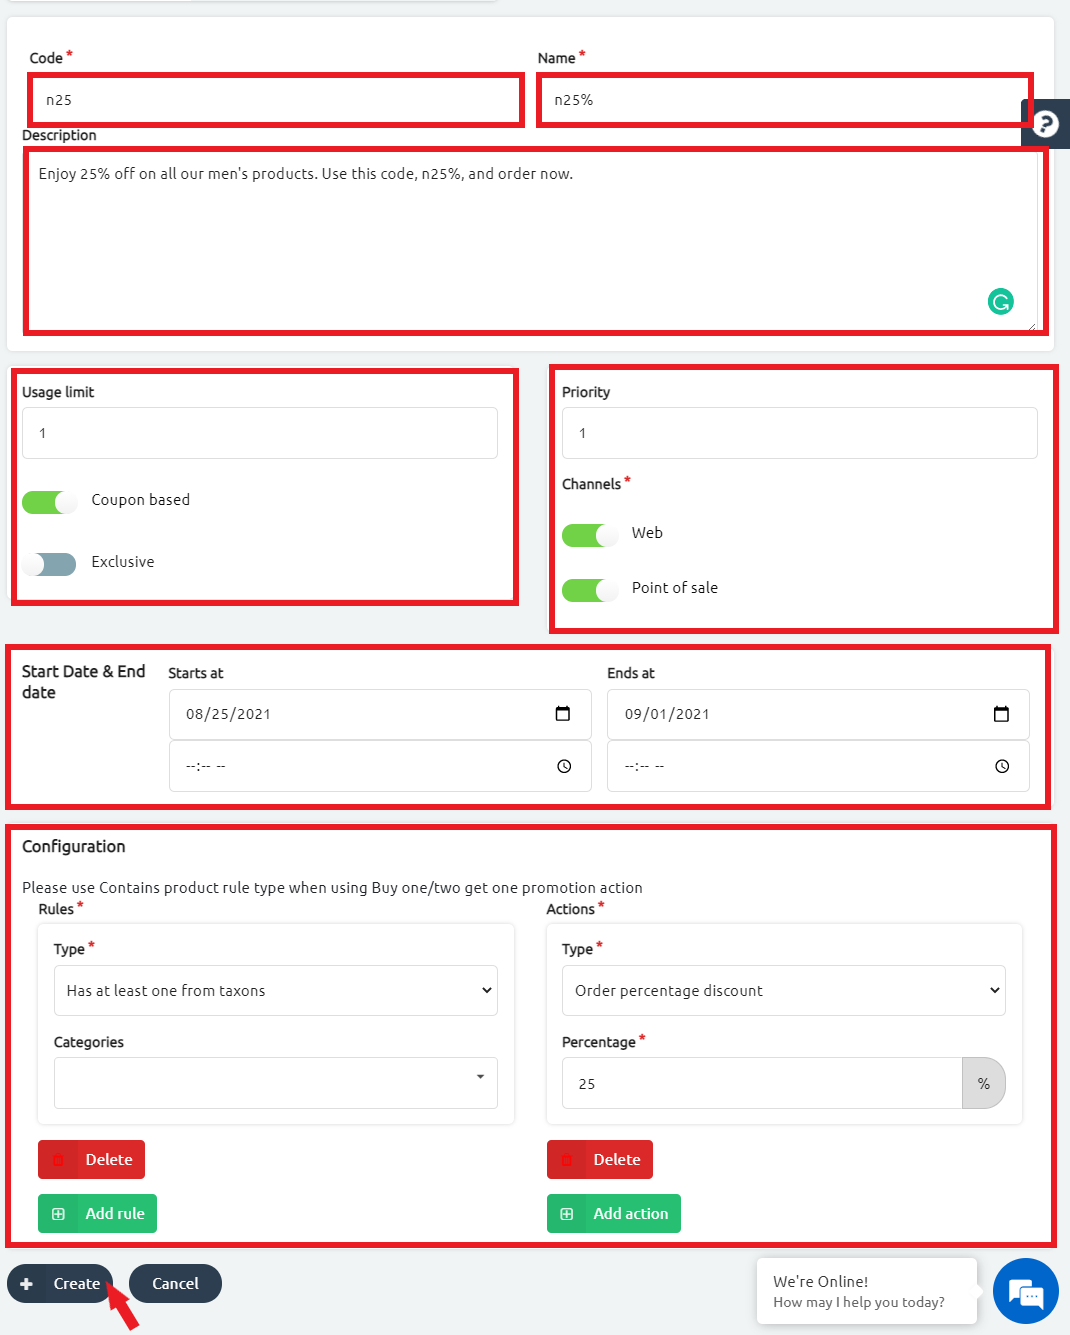Screen dimensions: 1070x1335
Task: Click the help question mark icon
Action: click(1046, 124)
